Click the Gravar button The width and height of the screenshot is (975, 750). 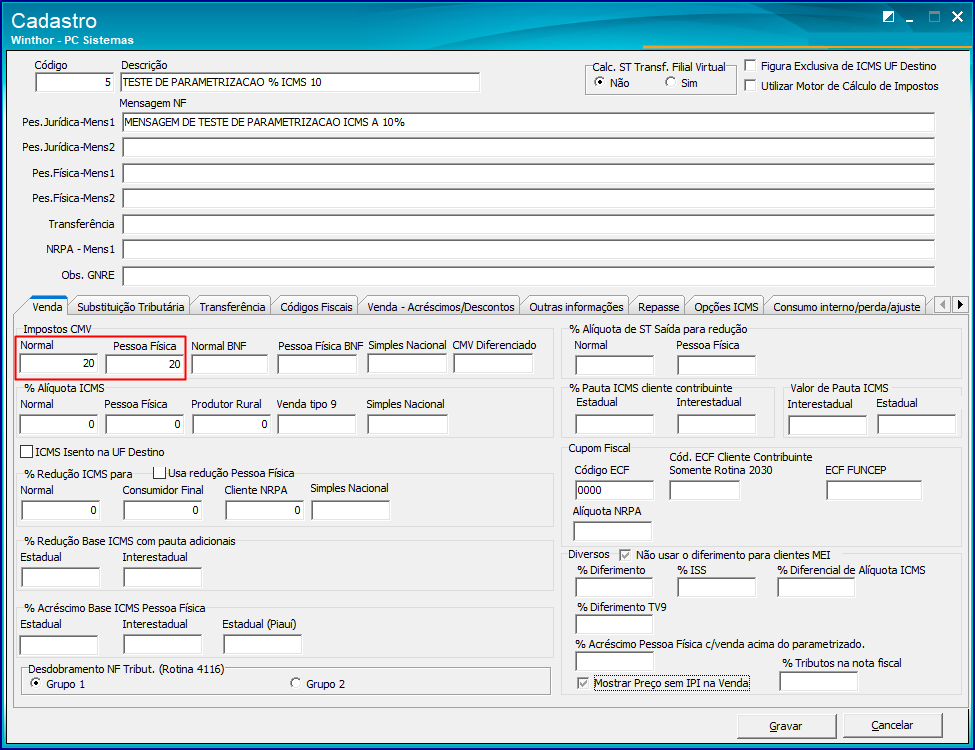pos(786,726)
